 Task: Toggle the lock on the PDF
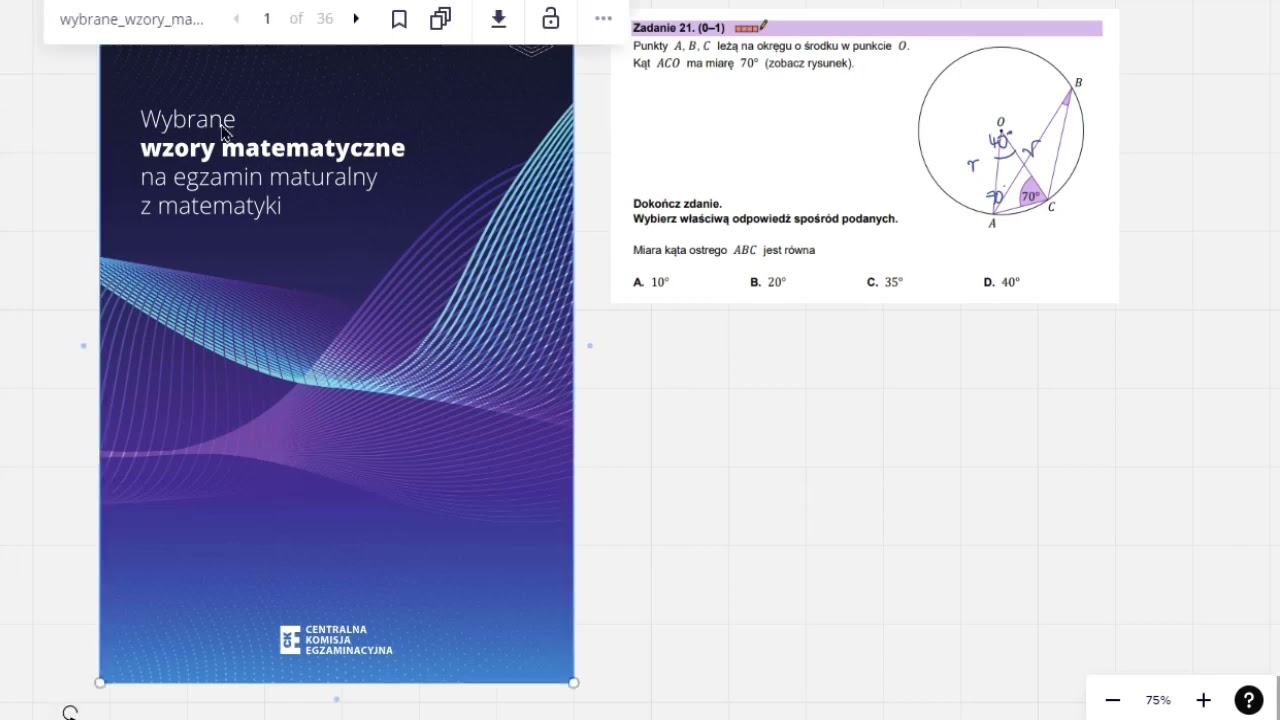(551, 19)
